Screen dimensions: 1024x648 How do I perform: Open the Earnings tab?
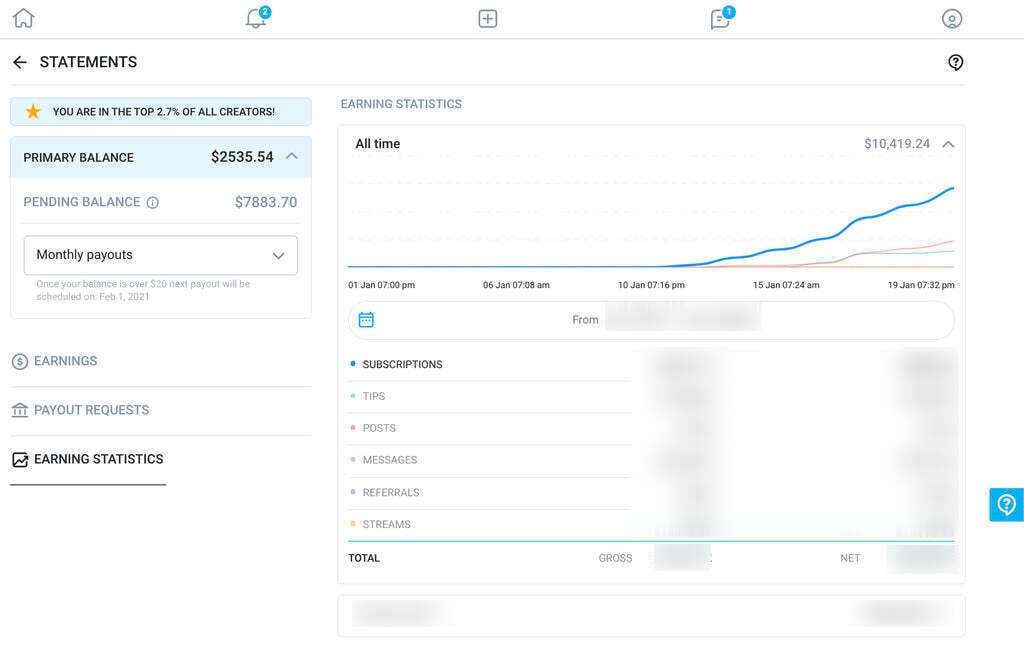click(x=66, y=361)
